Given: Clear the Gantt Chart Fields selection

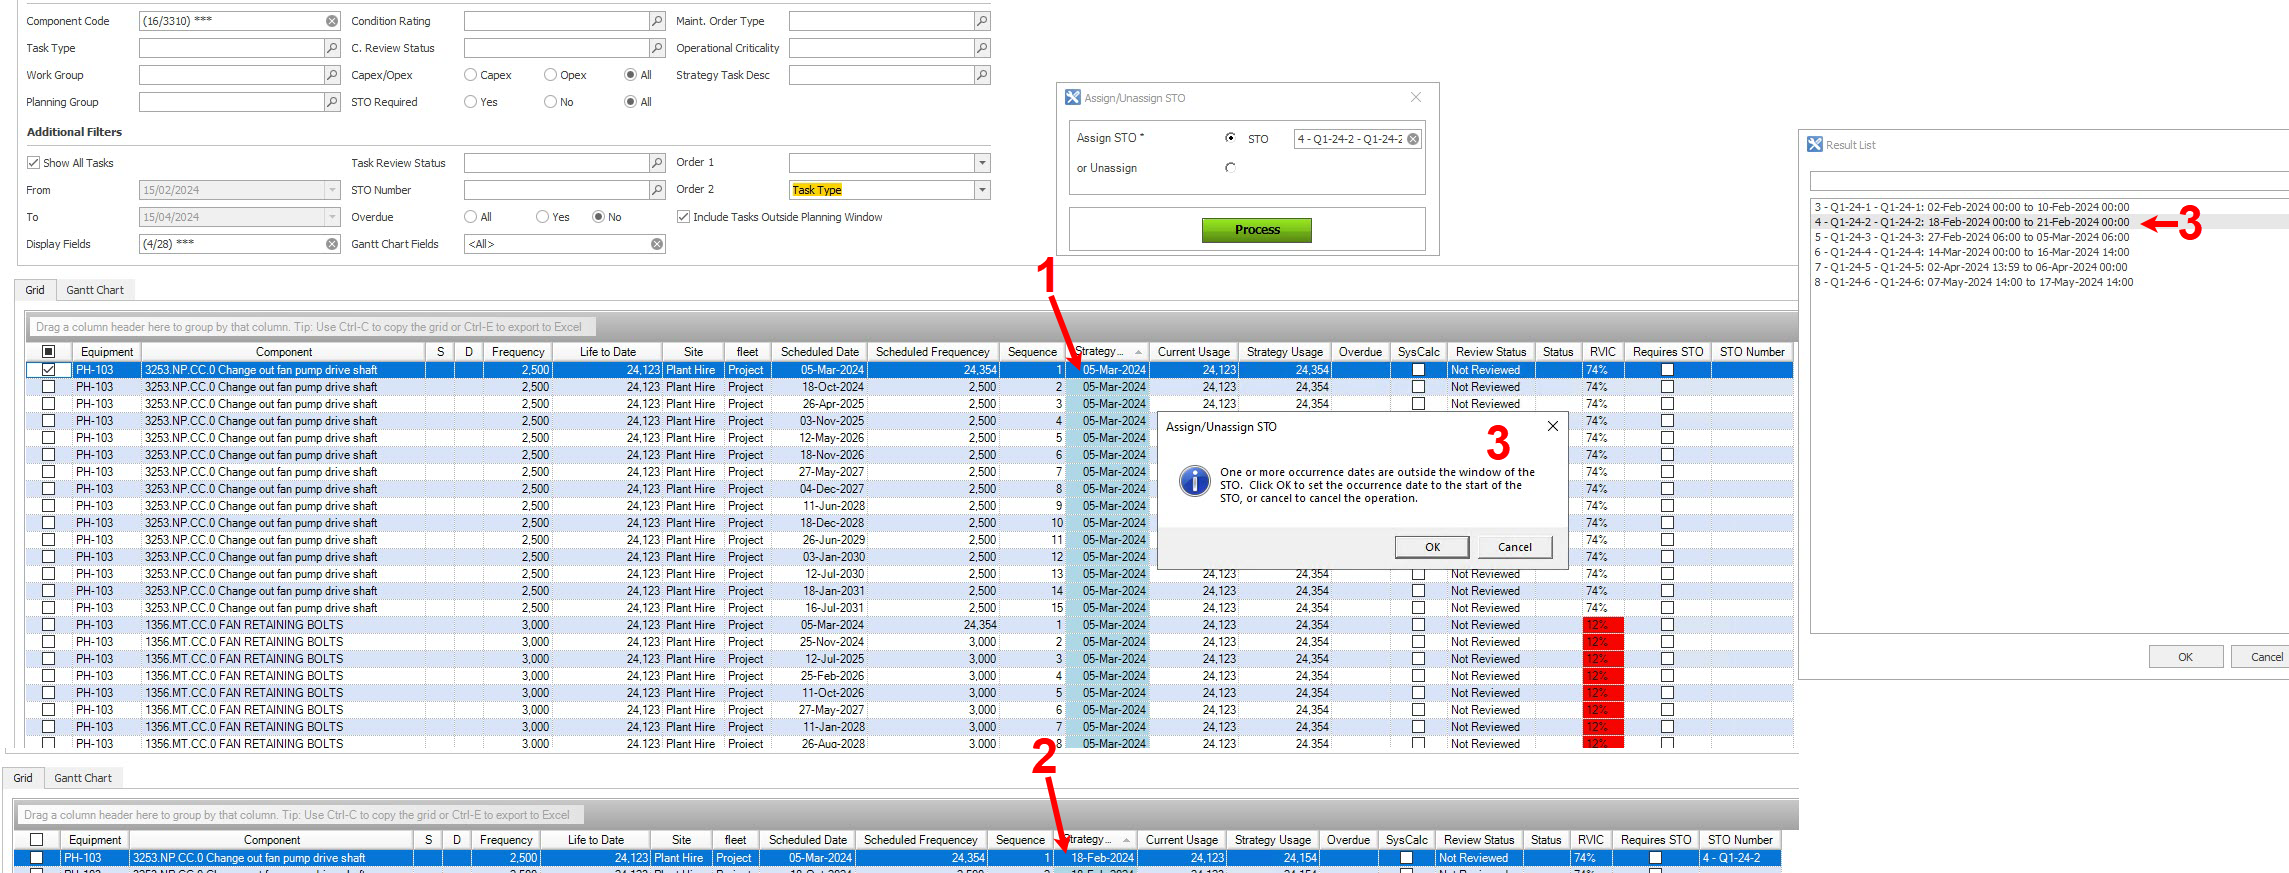Looking at the screenshot, I should (x=657, y=244).
